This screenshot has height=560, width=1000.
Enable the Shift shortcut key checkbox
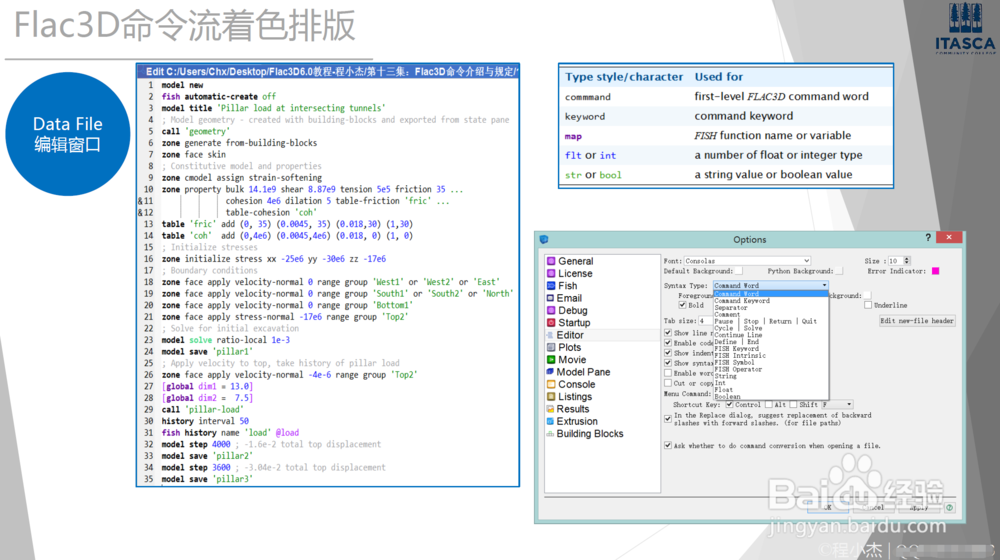[793, 404]
